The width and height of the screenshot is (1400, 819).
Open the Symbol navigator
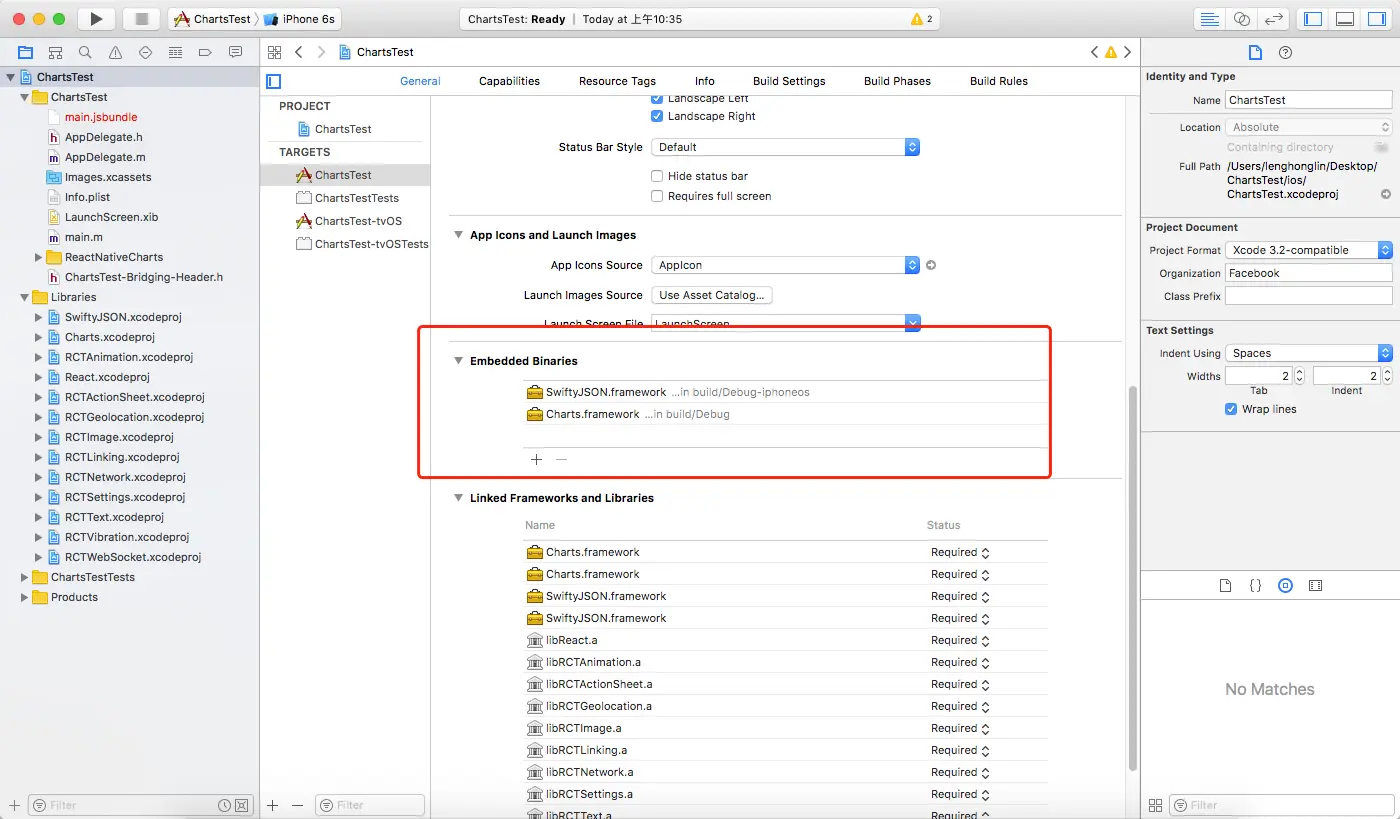point(55,52)
